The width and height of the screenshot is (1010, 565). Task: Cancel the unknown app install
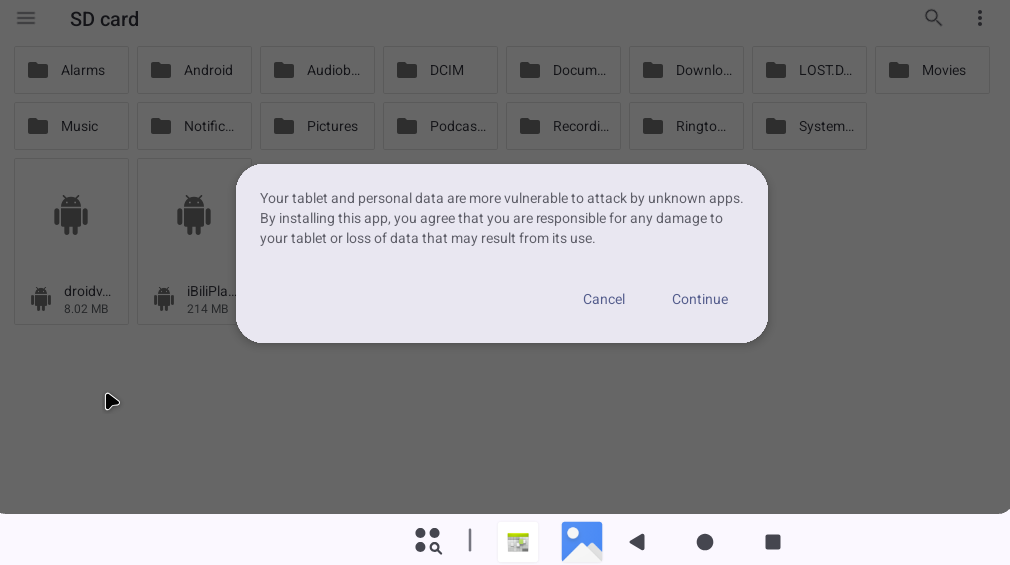(604, 299)
